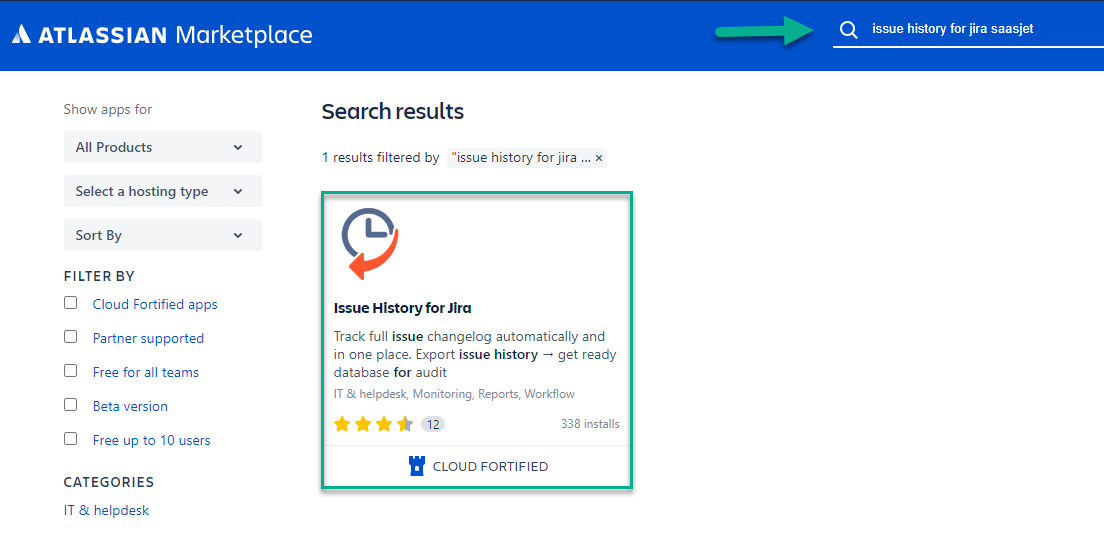Click the Issue History for Jira clock icon
Viewport: 1104px width, 537px height.
click(x=369, y=242)
